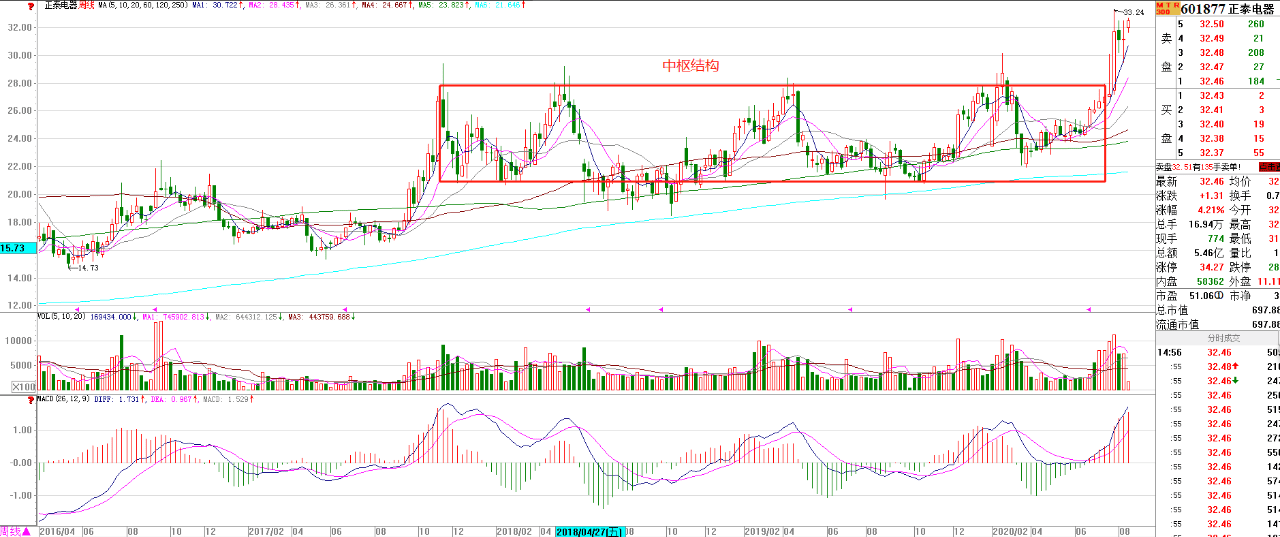Click the MTR 300 badge icon
The image size is (1280, 537).
[1163, 8]
